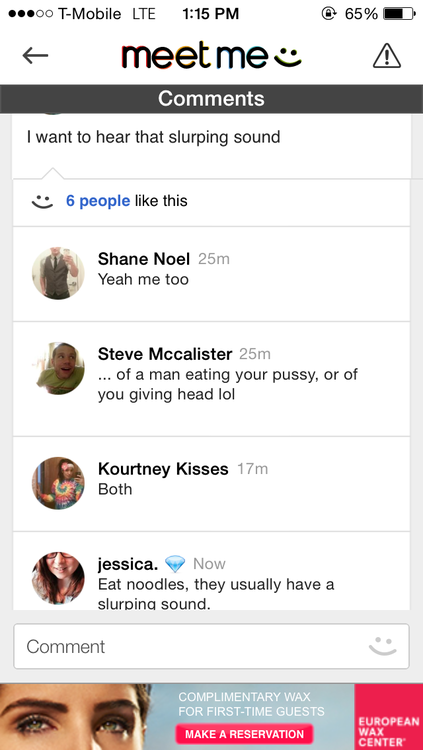Tap jessica's blue diamond badge

[x=175, y=564]
